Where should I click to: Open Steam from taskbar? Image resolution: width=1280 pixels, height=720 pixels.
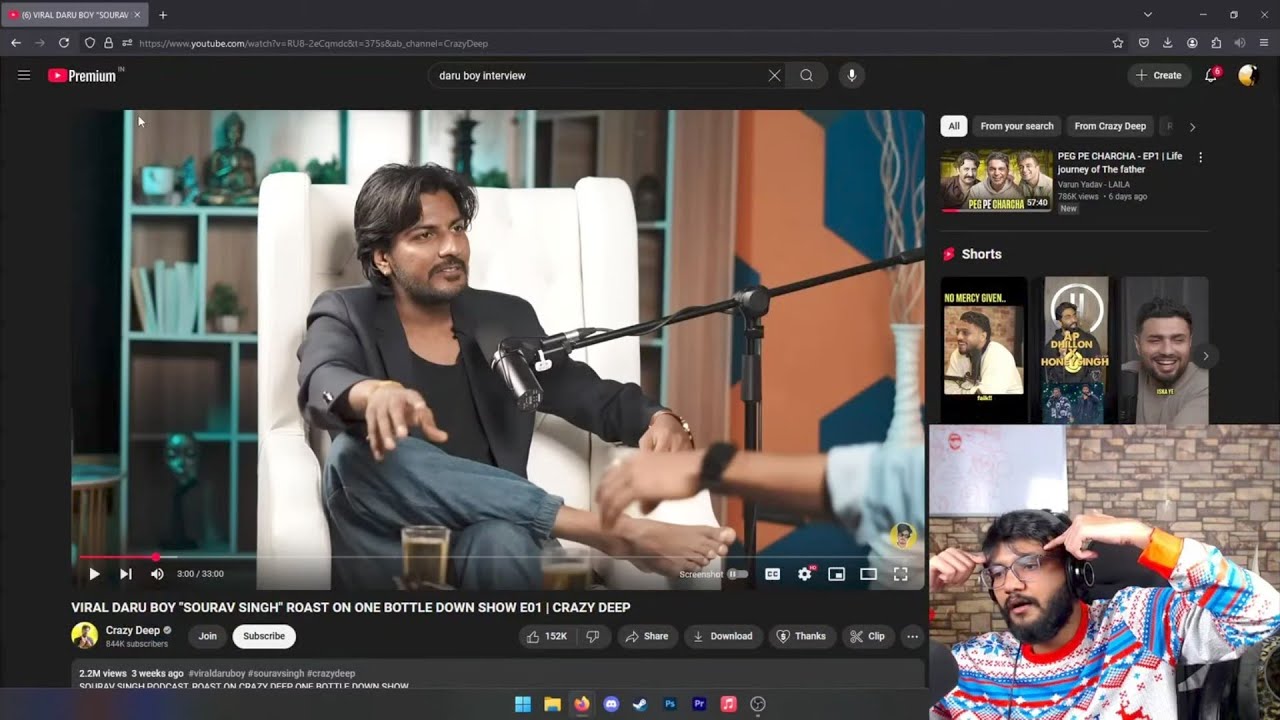click(640, 704)
